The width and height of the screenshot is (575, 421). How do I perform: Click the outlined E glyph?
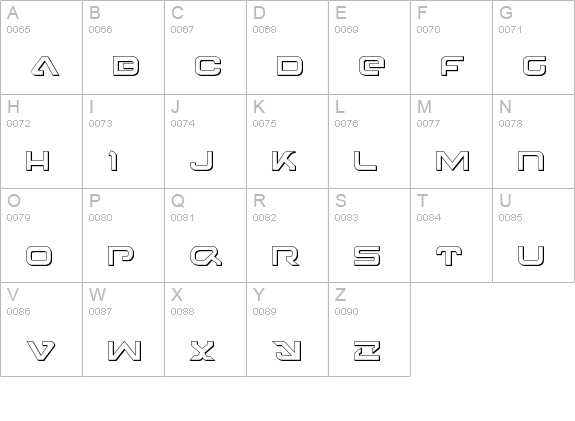click(372, 66)
